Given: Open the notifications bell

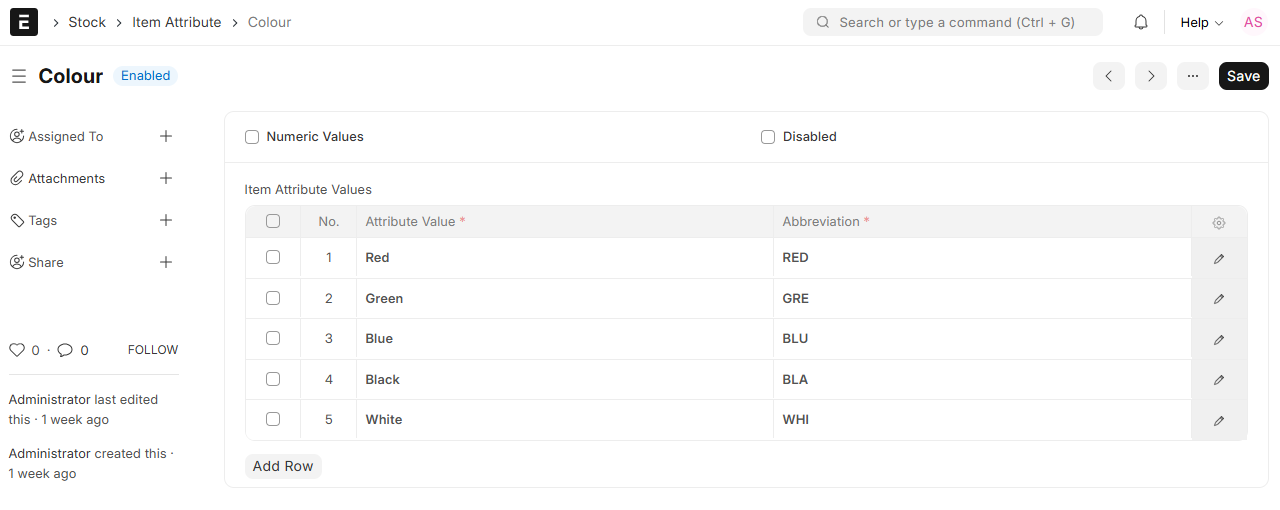Looking at the screenshot, I should click(x=1141, y=22).
